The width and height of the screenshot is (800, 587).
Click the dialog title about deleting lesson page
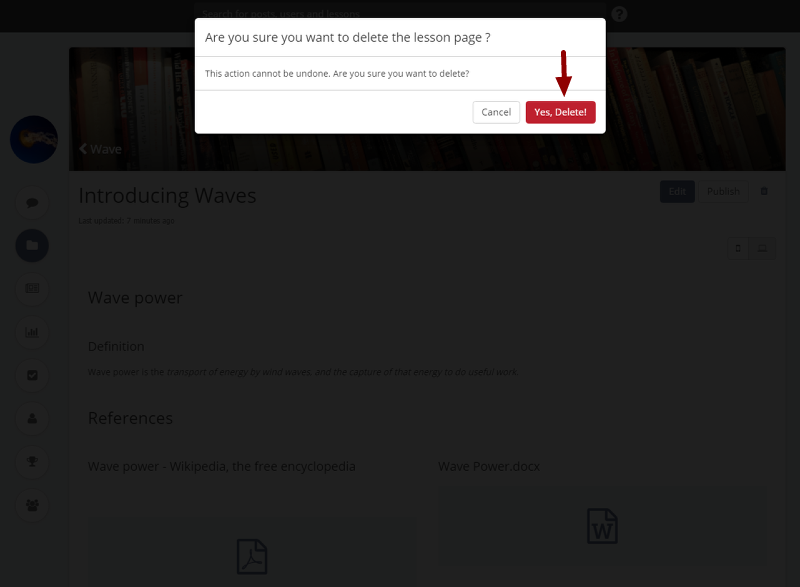click(x=347, y=38)
